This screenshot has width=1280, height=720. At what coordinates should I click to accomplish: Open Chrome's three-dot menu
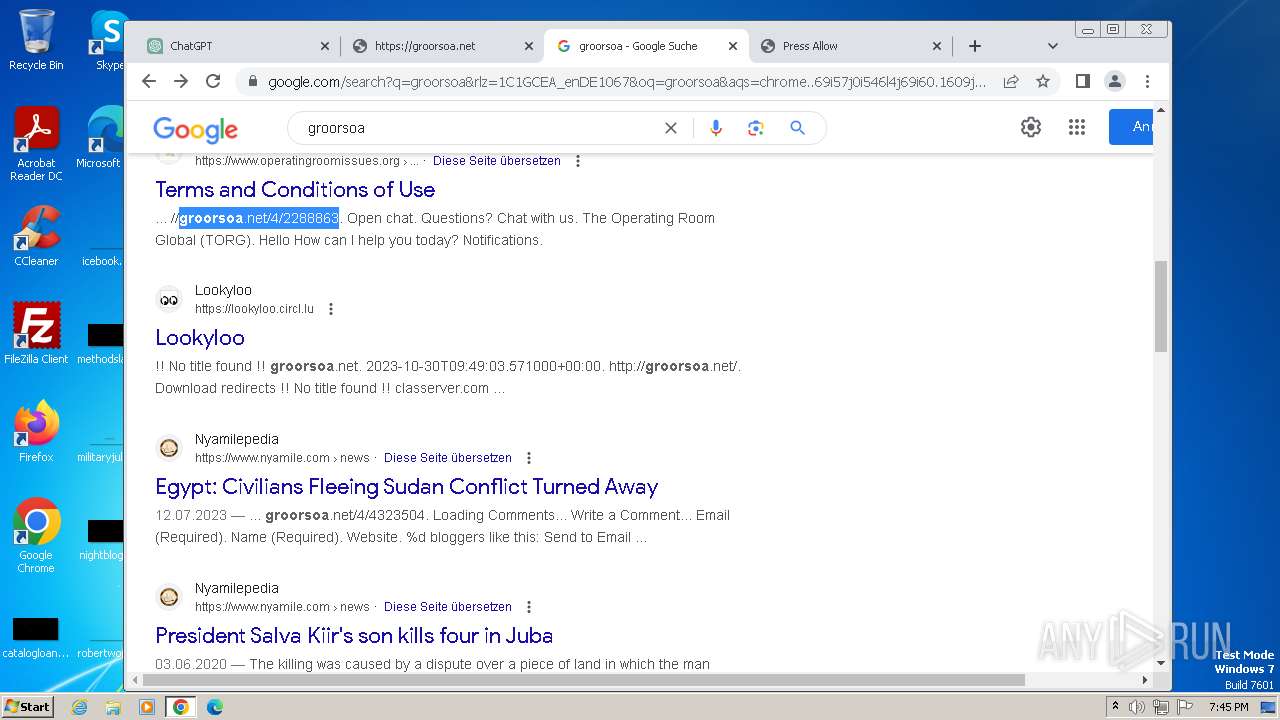tap(1147, 81)
